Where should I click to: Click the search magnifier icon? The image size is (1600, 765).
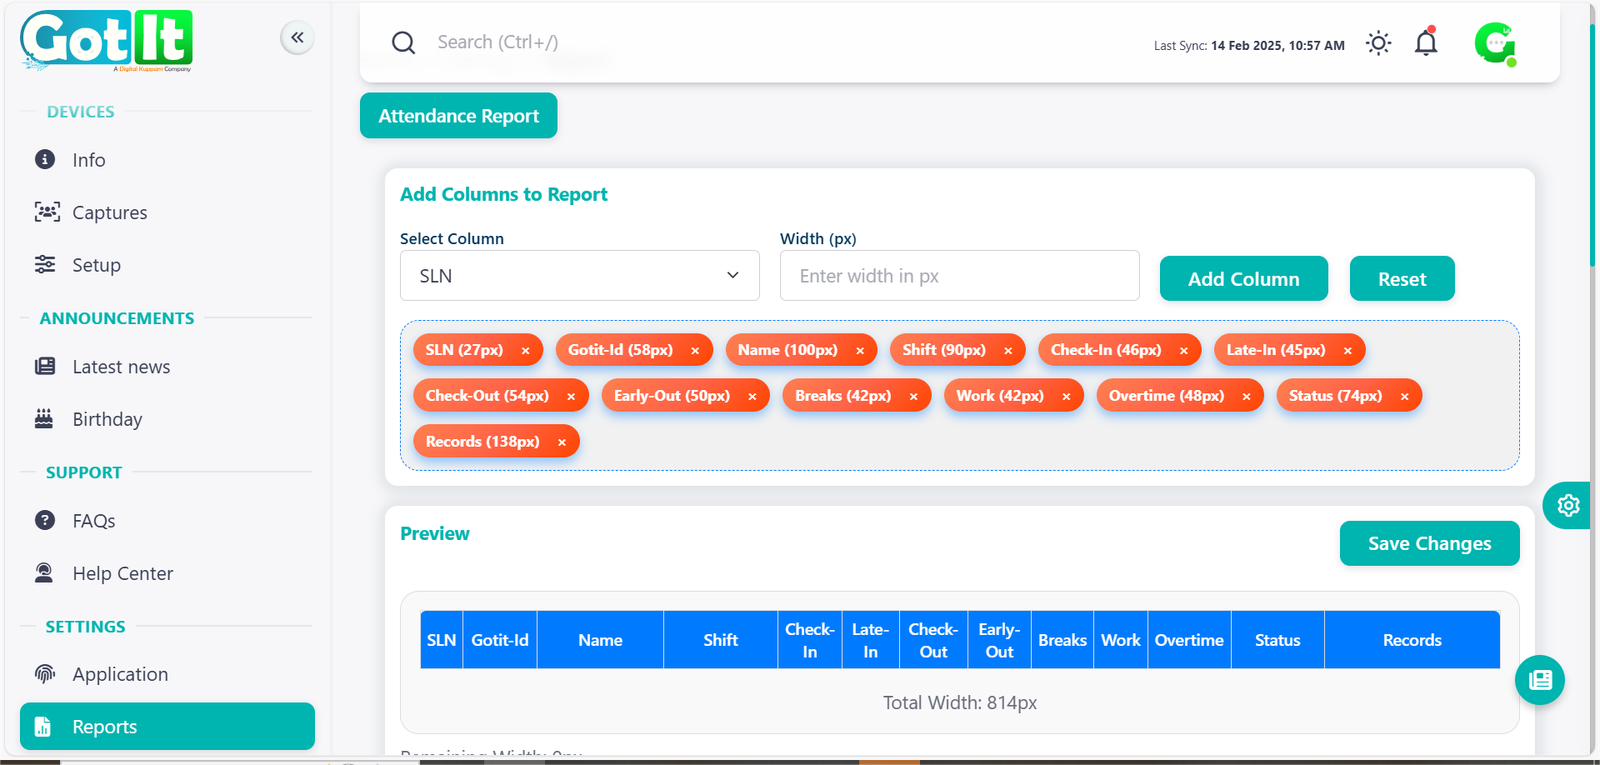coord(403,43)
